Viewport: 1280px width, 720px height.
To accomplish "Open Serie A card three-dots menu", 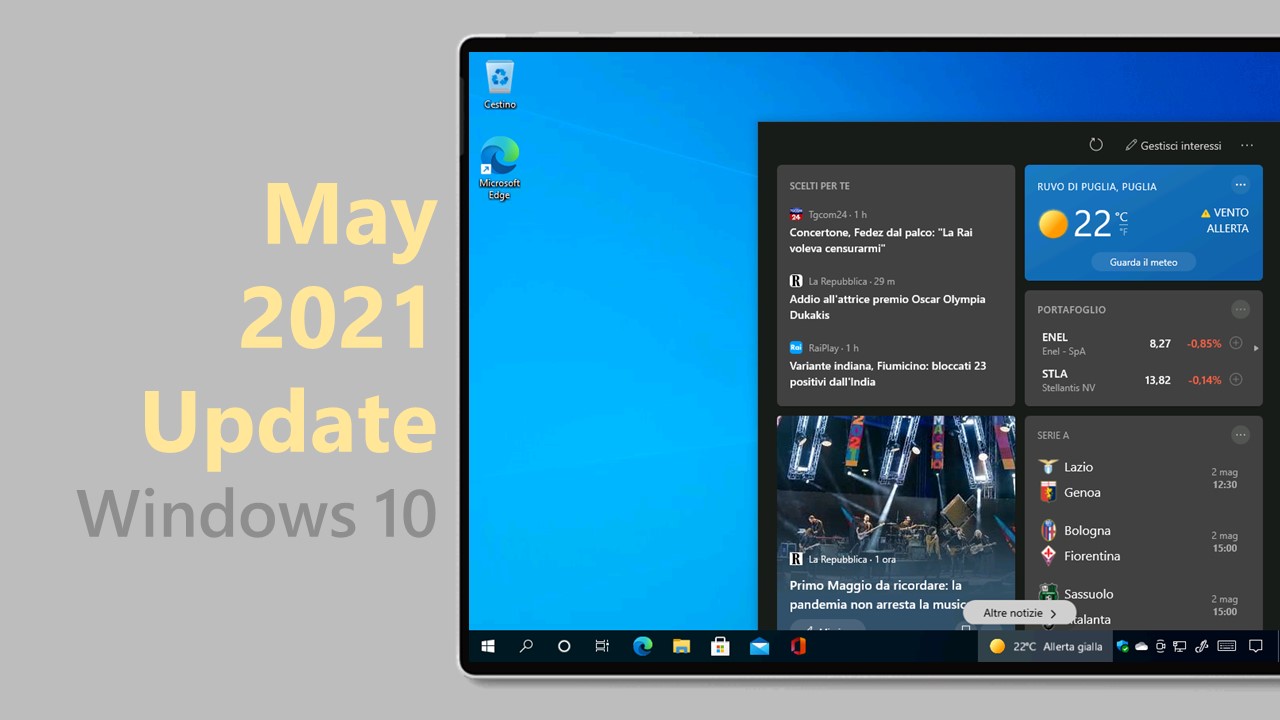I will click(x=1241, y=435).
